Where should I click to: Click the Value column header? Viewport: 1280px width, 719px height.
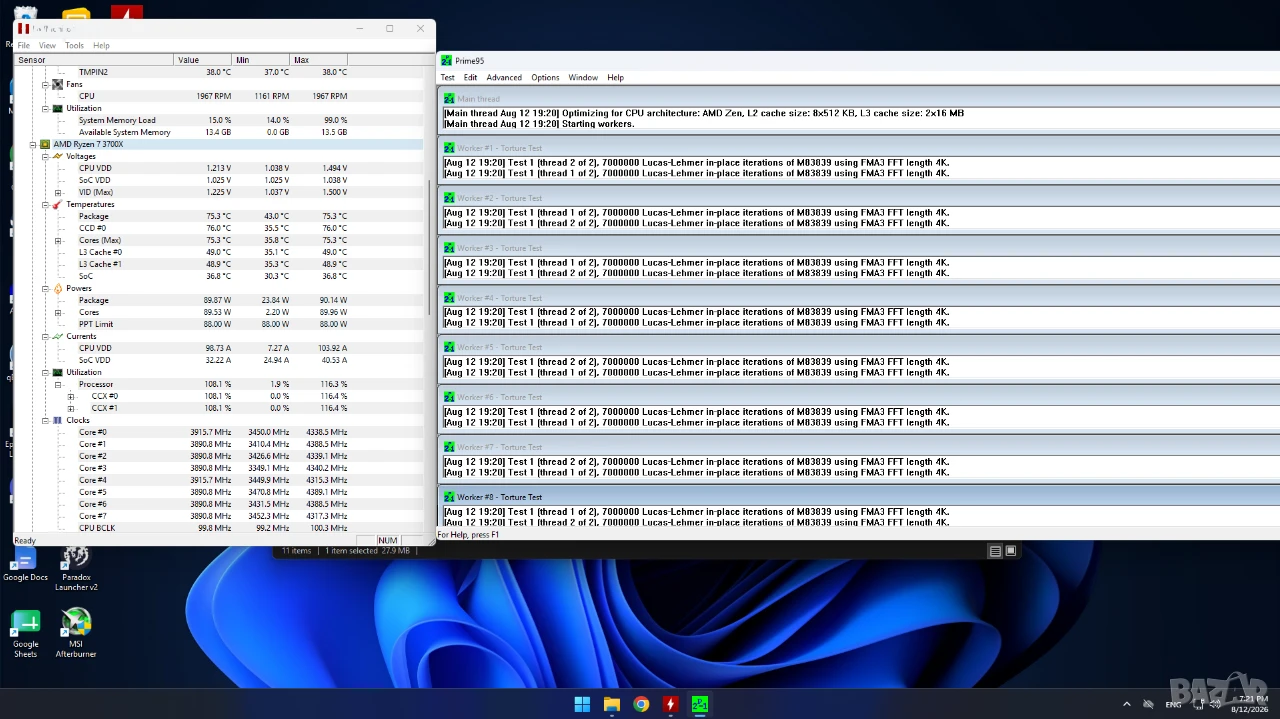[x=202, y=60]
